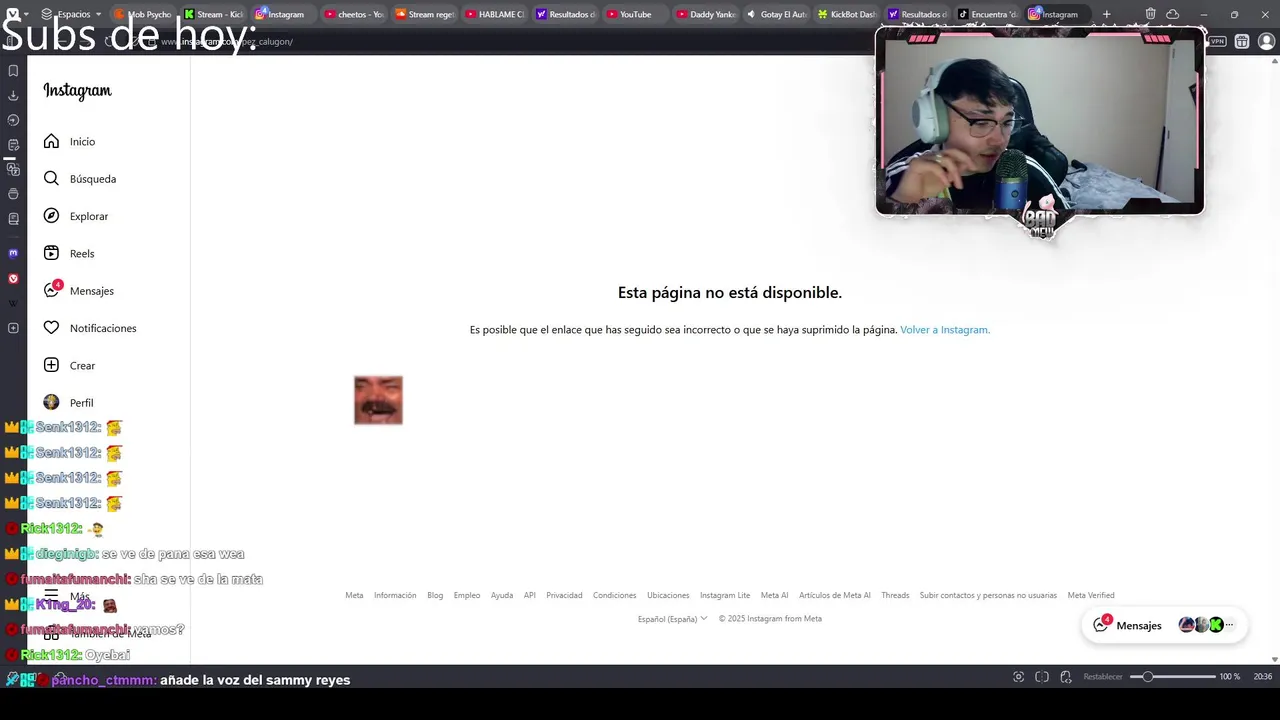The image size is (1280, 720).
Task: Open the Espacios workspaces dropdown
Action: 71,14
